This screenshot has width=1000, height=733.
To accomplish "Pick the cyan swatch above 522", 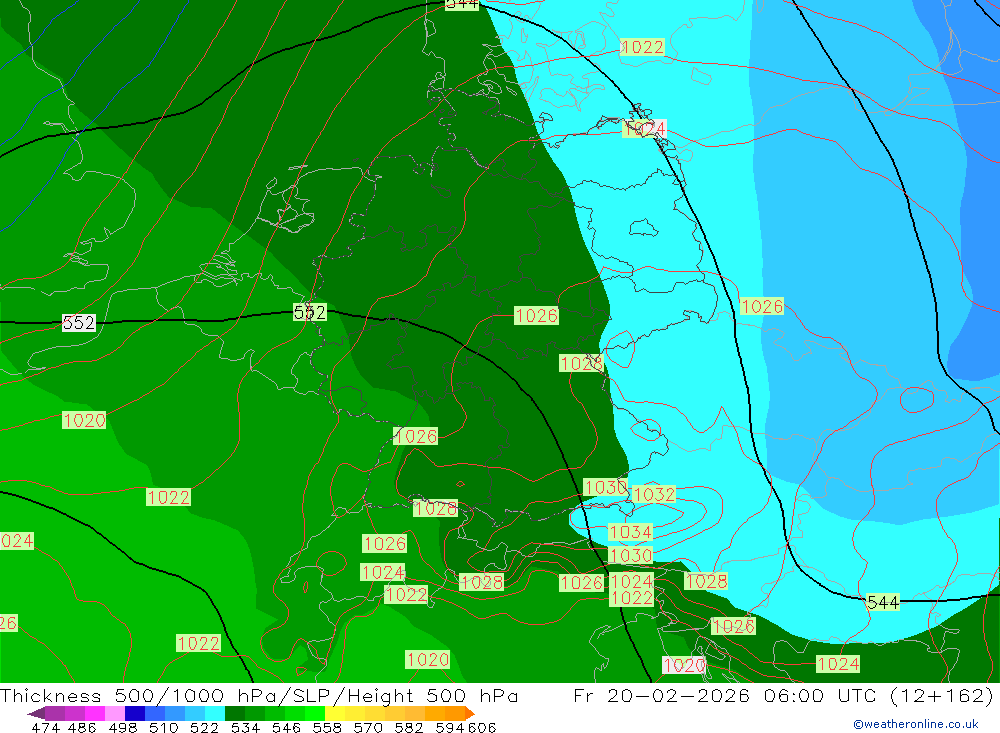I will pos(215,713).
